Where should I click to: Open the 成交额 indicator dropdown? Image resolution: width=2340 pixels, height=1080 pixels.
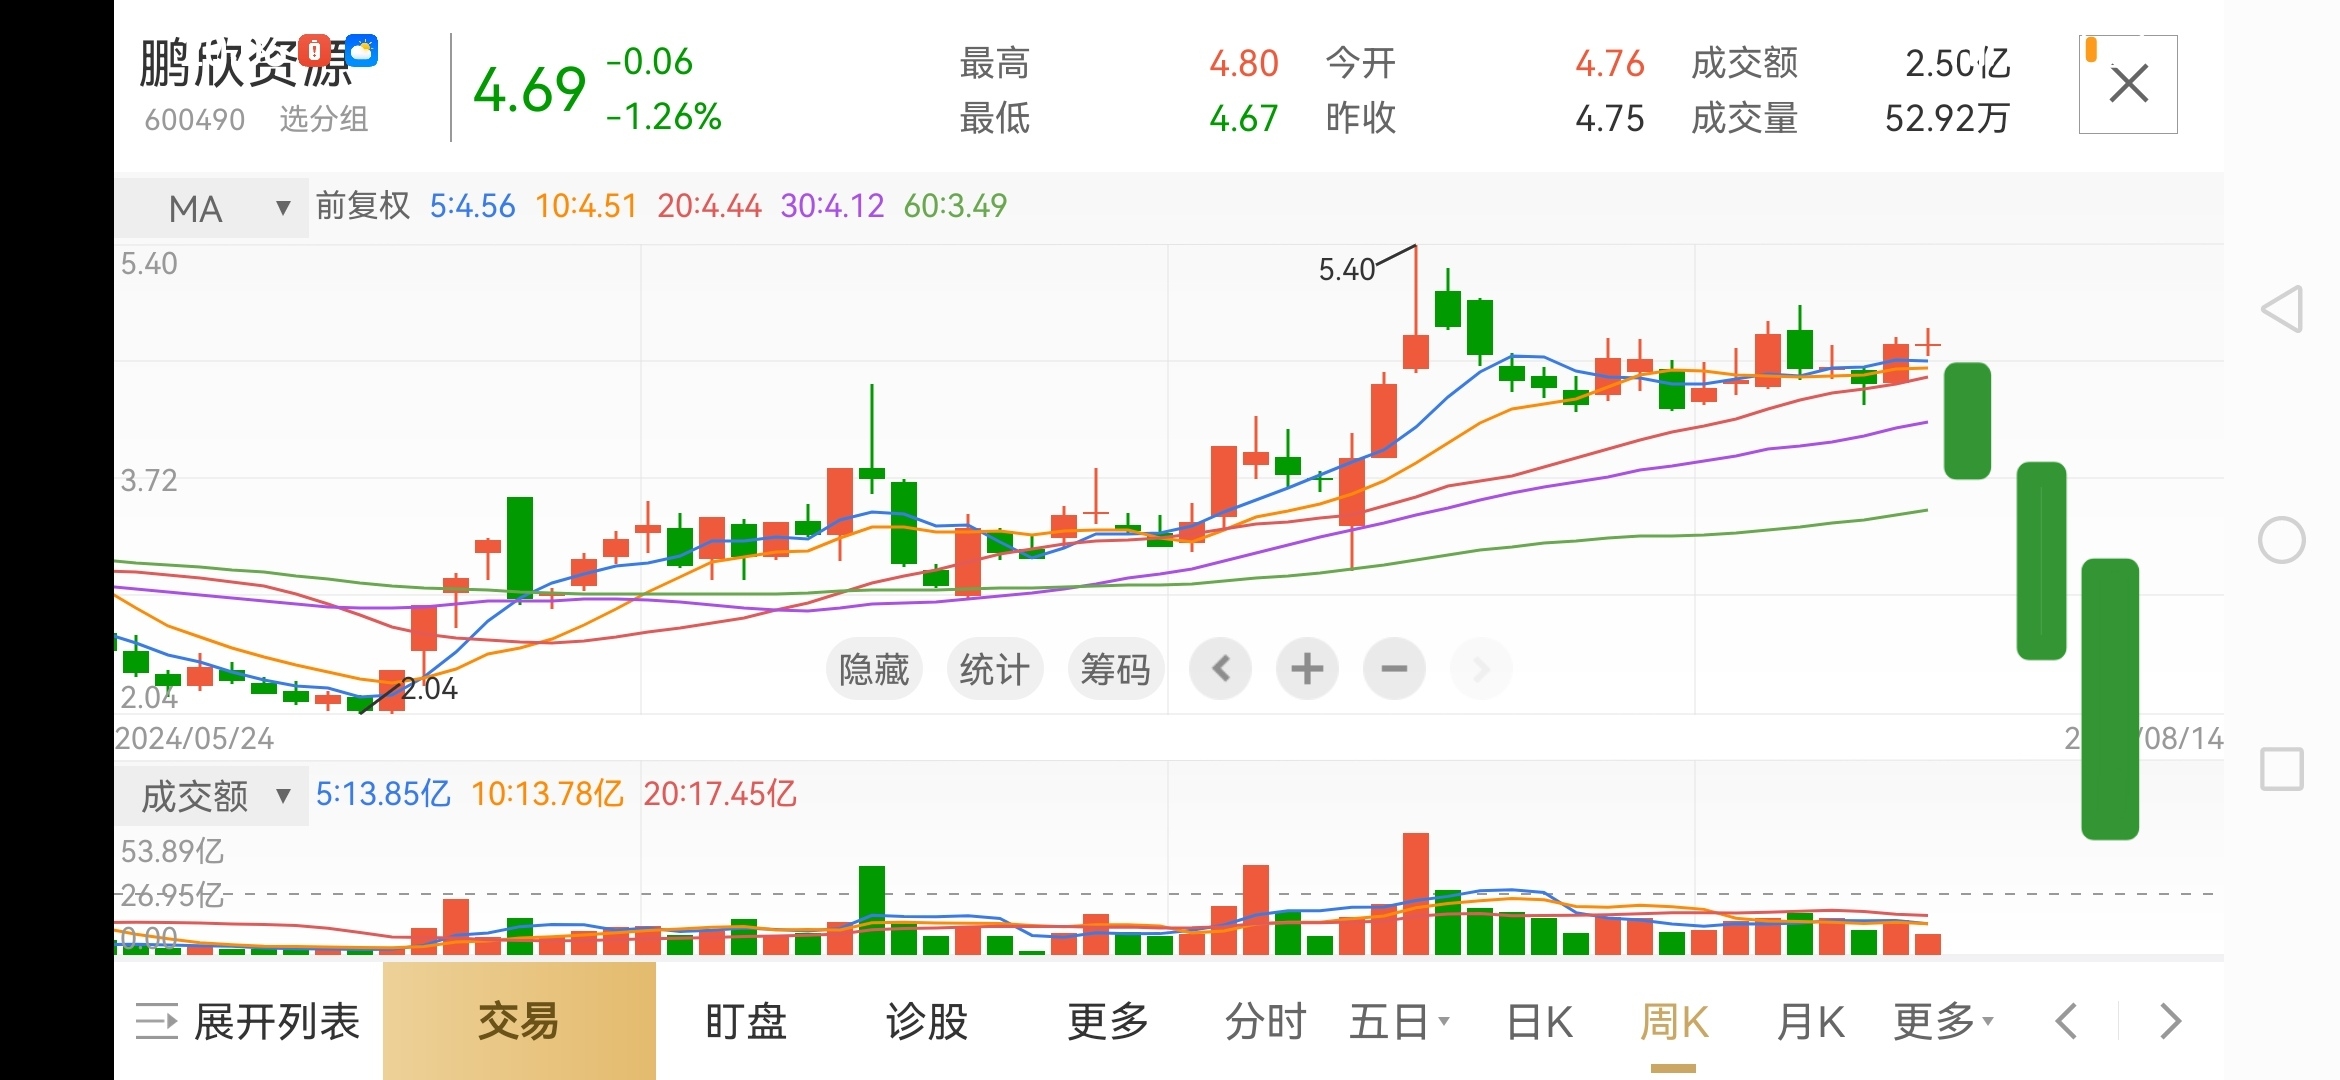click(212, 796)
